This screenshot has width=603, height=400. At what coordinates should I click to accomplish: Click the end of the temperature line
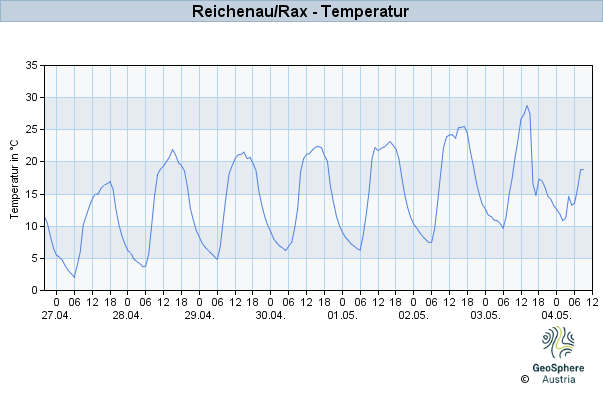coord(583,169)
